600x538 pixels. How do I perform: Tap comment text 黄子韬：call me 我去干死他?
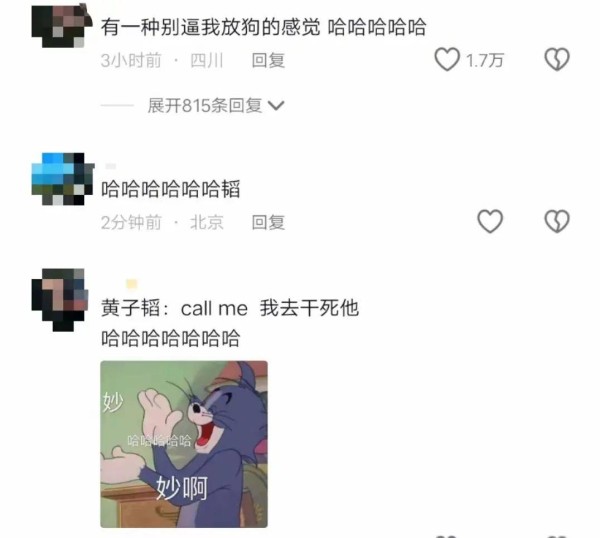coord(230,308)
